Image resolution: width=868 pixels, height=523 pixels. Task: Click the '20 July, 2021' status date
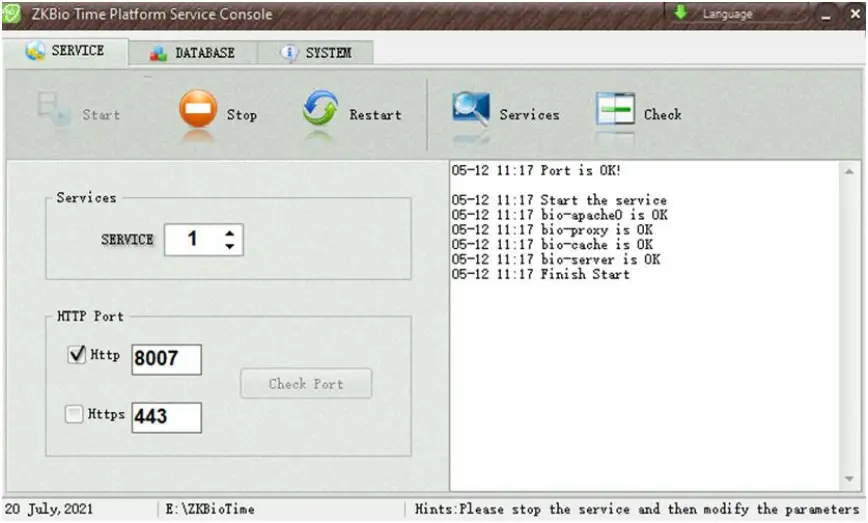(49, 509)
